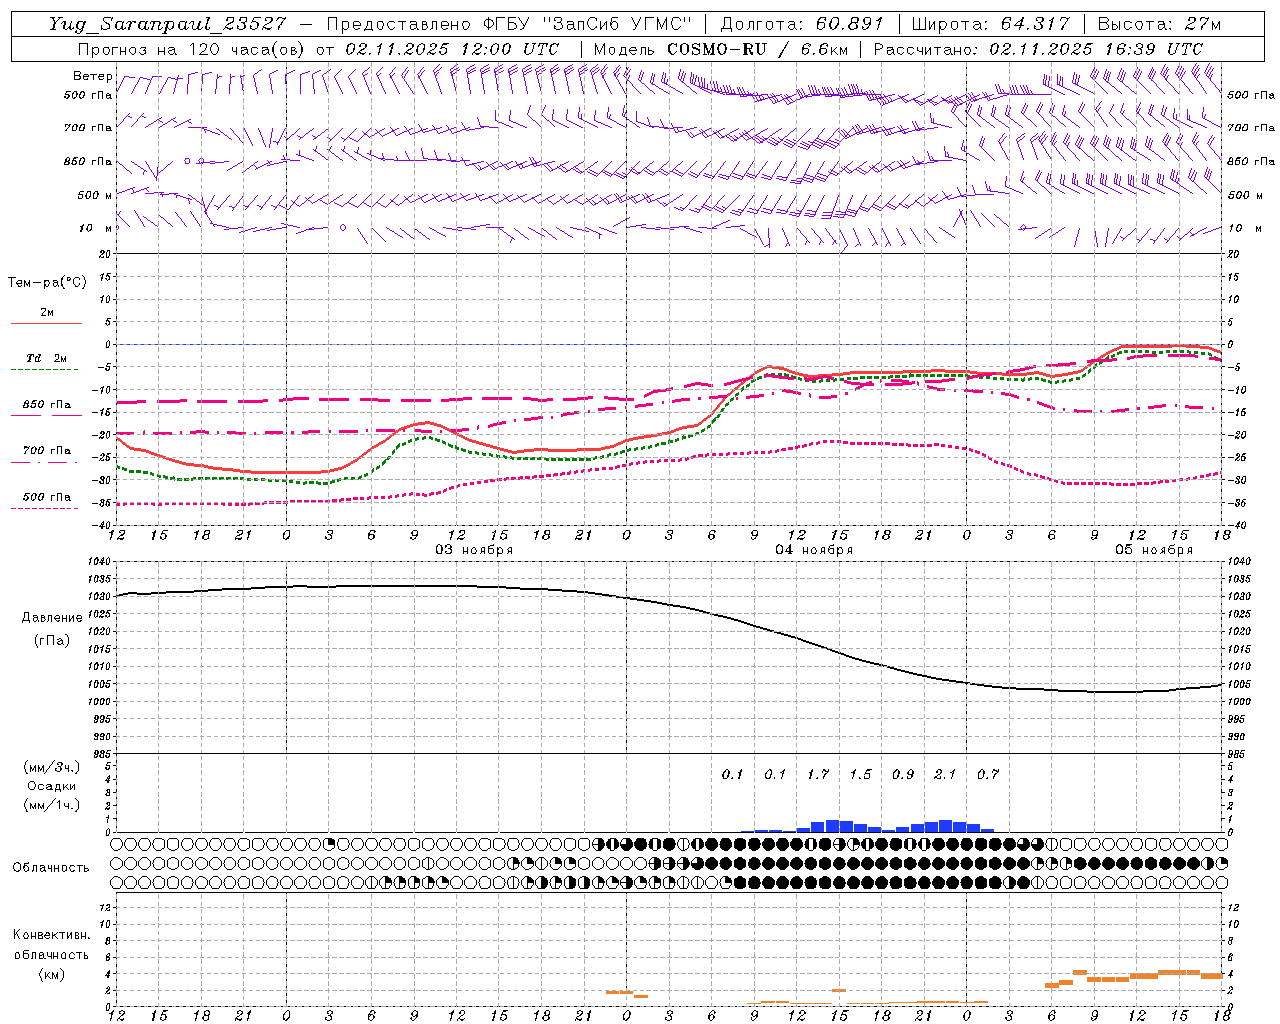This screenshot has width=1280, height=1024.
Task: Click the 0.7 precipitation value
Action: 988,774
